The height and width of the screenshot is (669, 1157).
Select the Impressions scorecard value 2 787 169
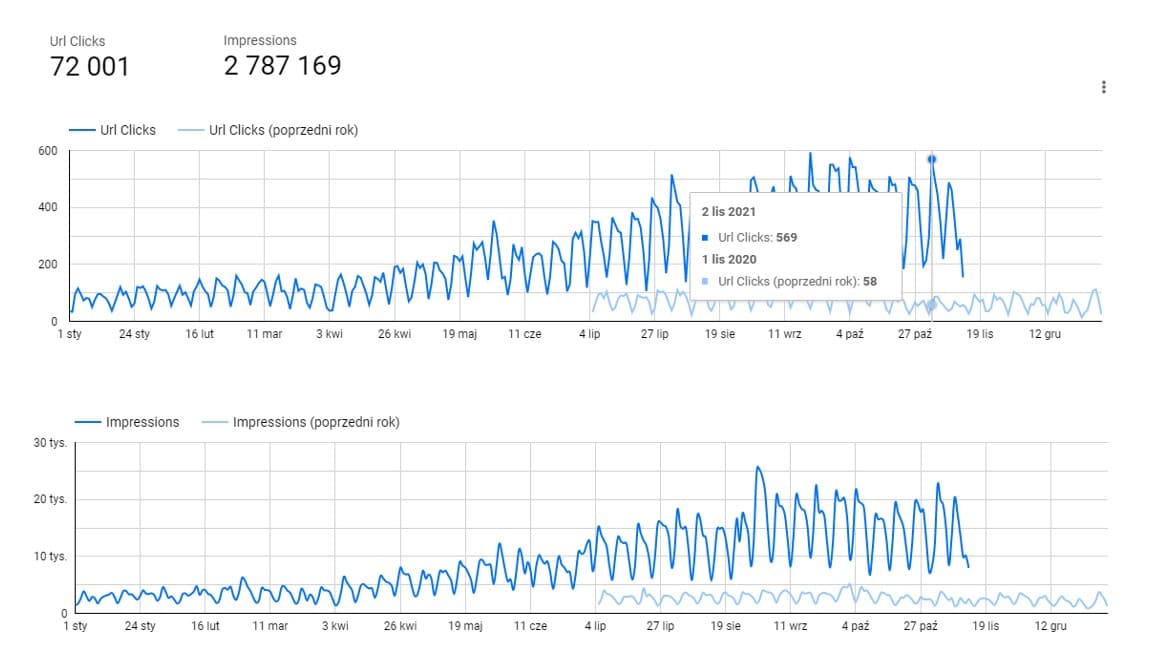pyautogui.click(x=282, y=66)
